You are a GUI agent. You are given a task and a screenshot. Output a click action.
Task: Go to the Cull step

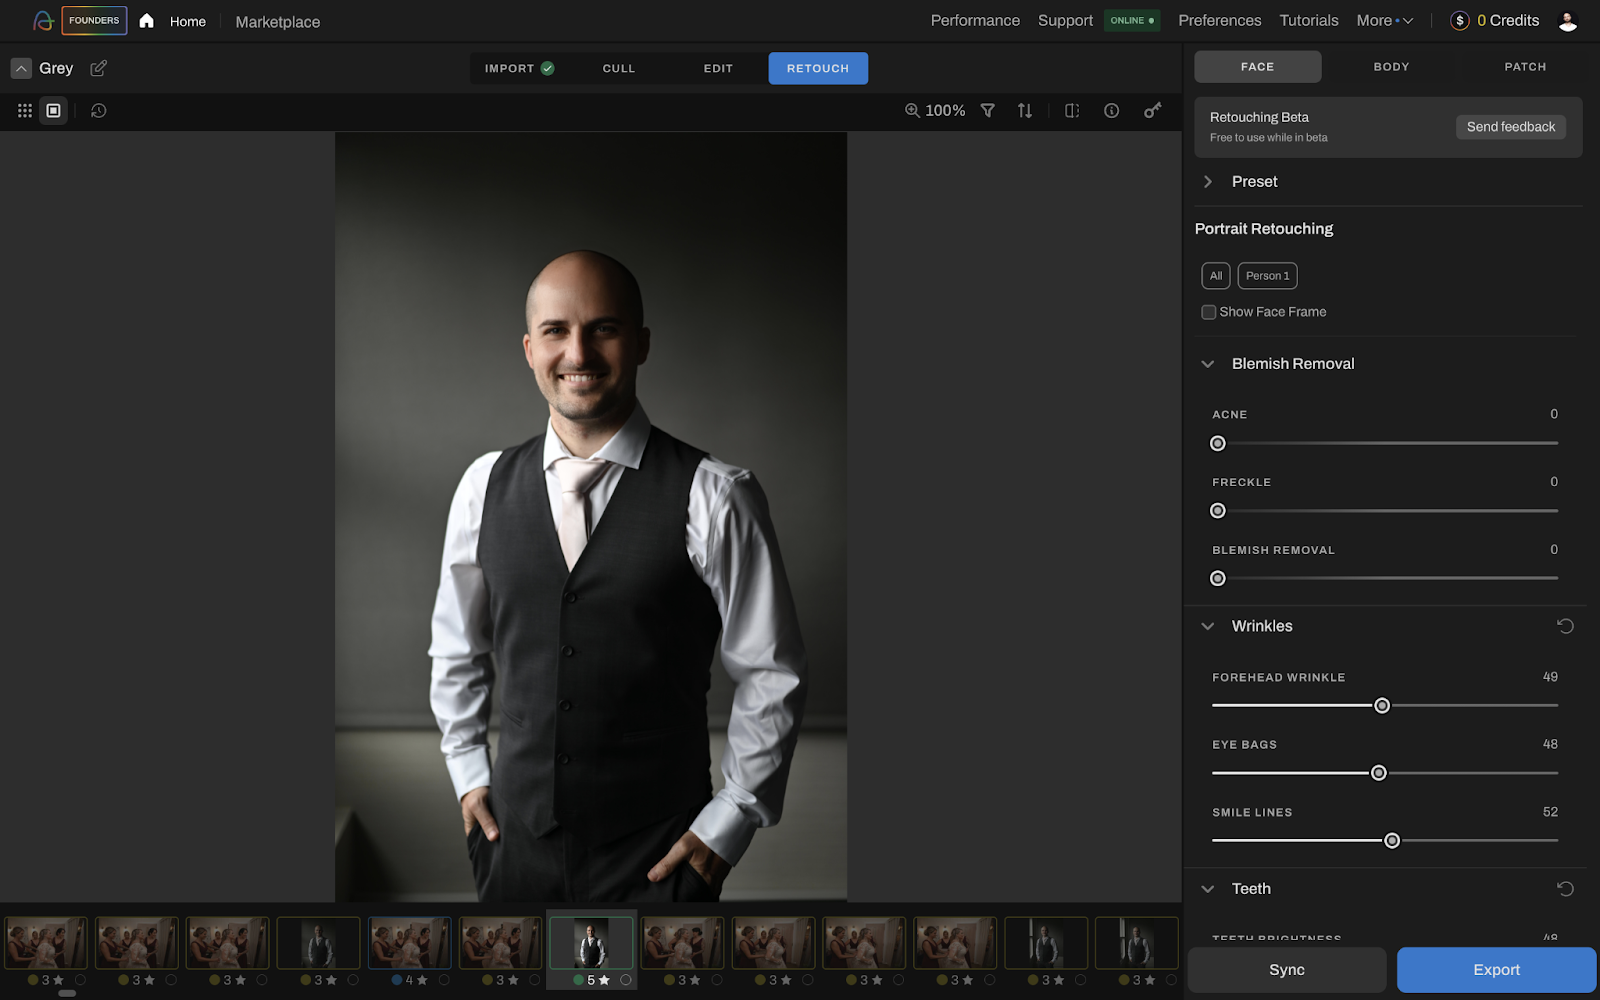coord(618,68)
